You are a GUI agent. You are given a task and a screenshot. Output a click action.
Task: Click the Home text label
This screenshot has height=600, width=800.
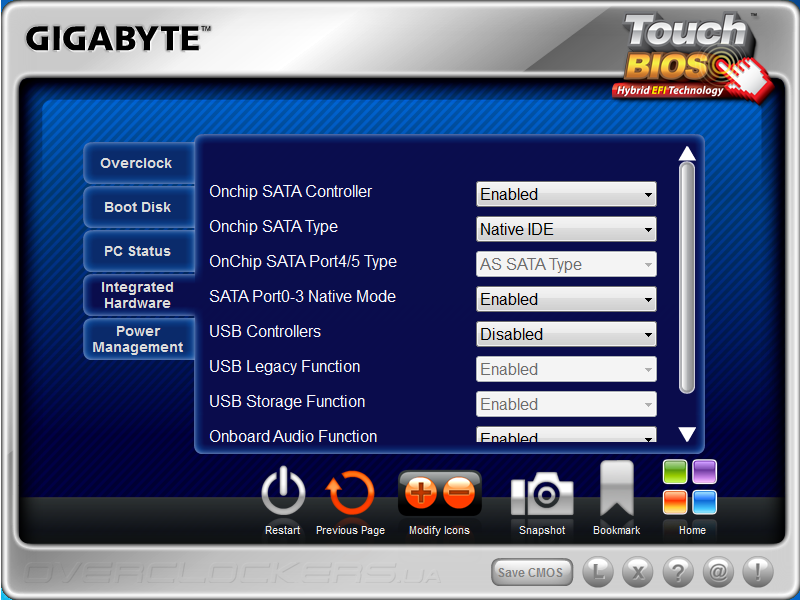click(692, 530)
